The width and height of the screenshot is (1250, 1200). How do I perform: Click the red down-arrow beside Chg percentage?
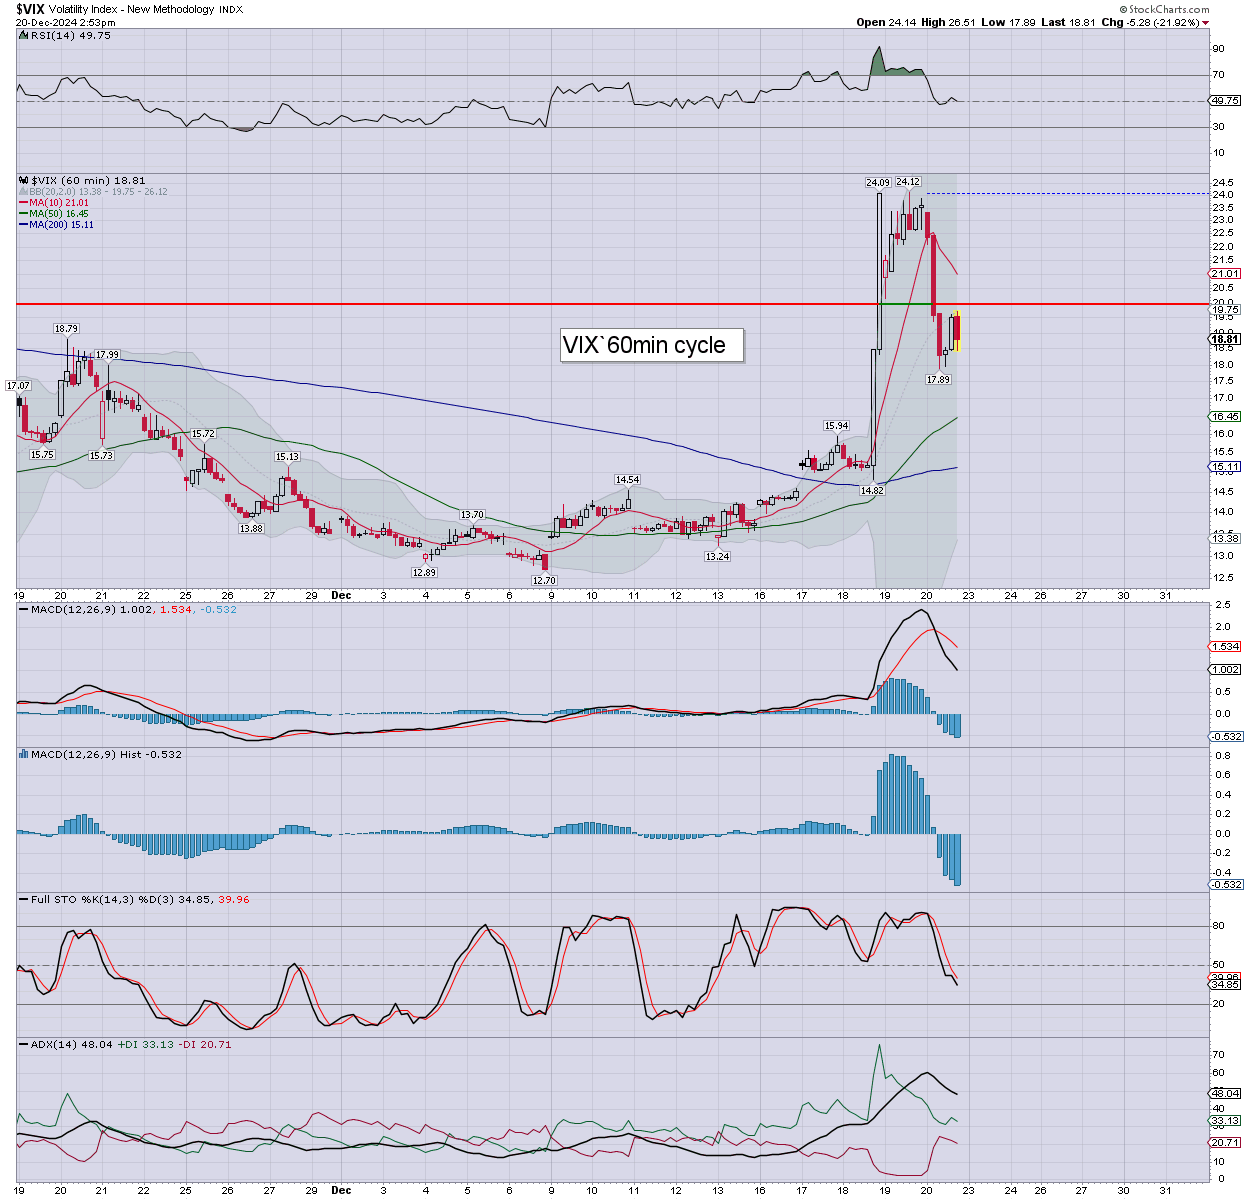pos(1206,22)
